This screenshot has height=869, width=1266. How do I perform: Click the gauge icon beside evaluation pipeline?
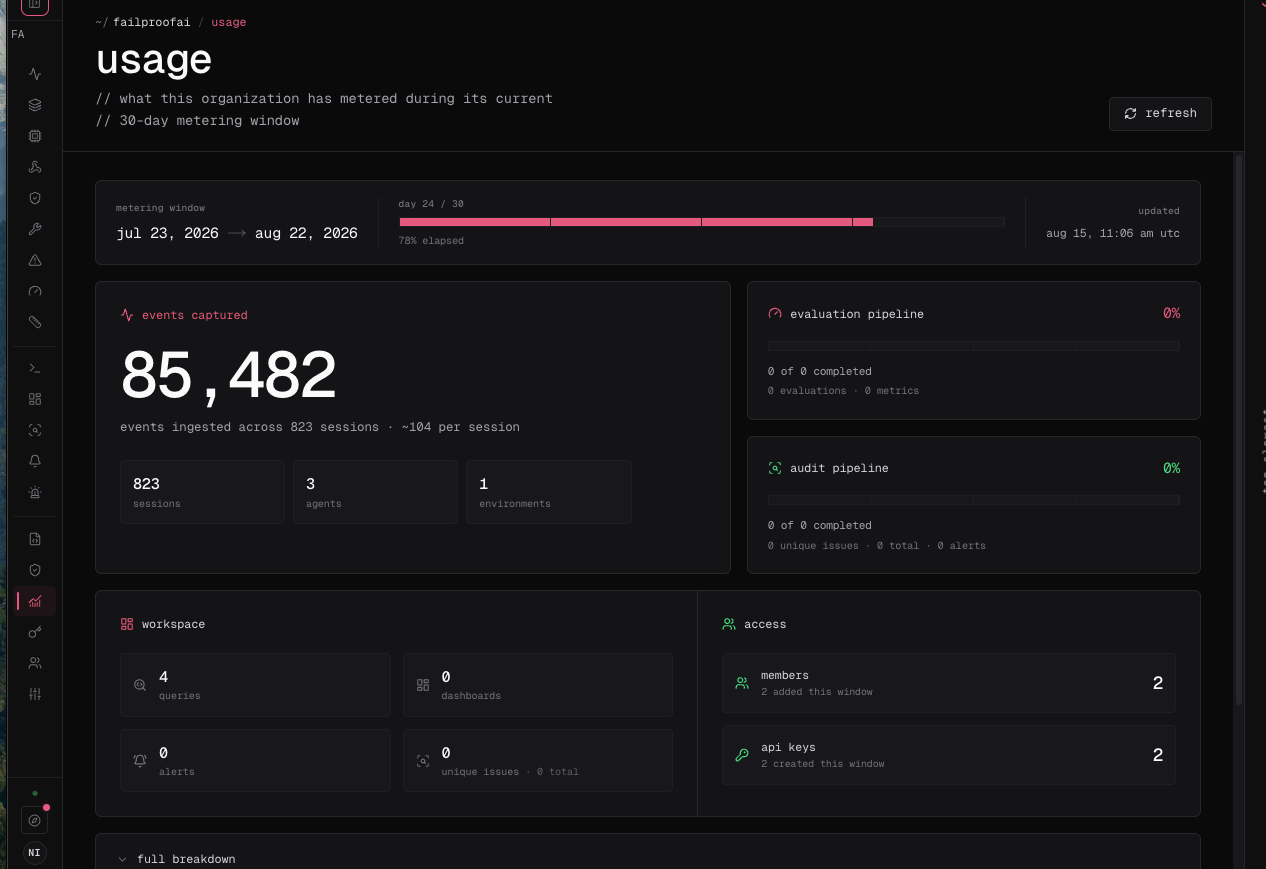[775, 314]
